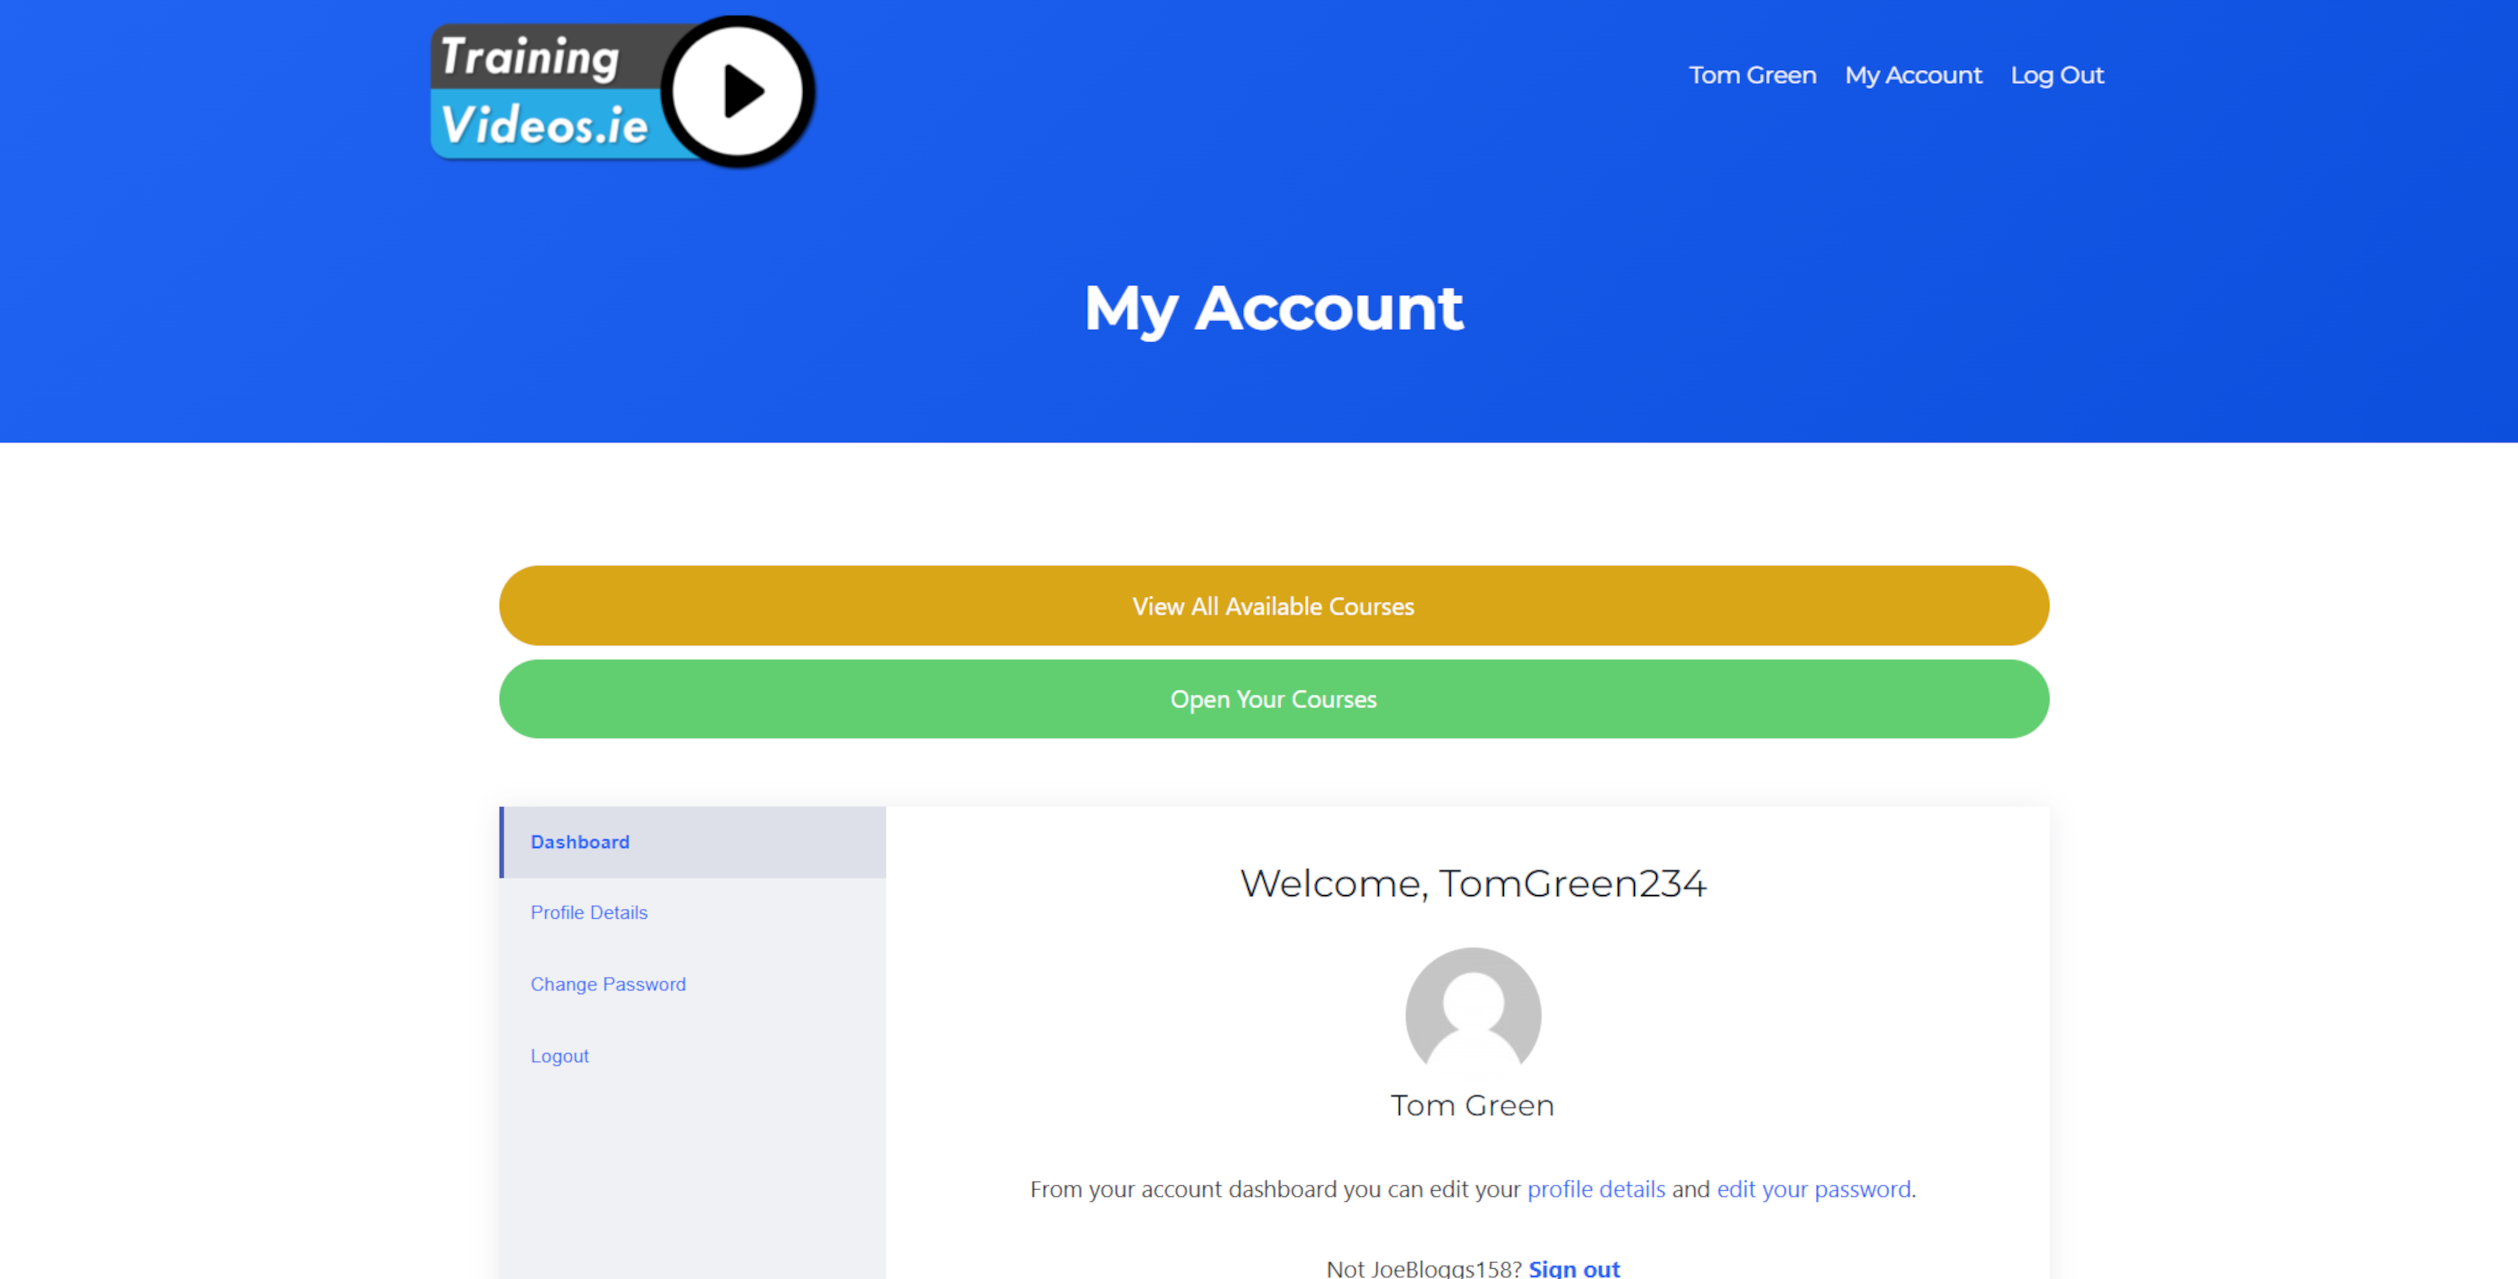The height and width of the screenshot is (1279, 2518).
Task: Click the Welcome, TomGreen234 heading
Action: coord(1472,883)
